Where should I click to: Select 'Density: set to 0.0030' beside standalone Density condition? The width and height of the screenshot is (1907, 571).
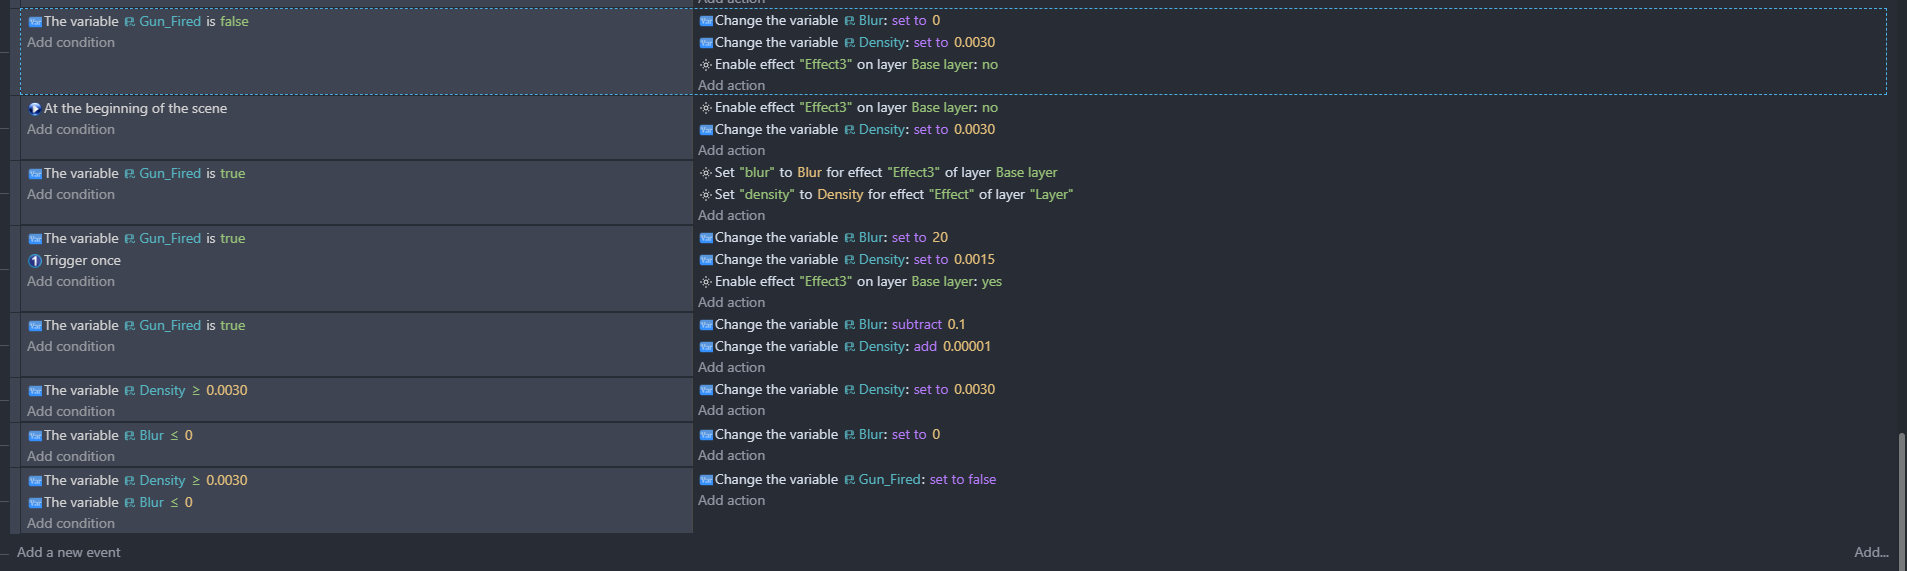pos(846,390)
